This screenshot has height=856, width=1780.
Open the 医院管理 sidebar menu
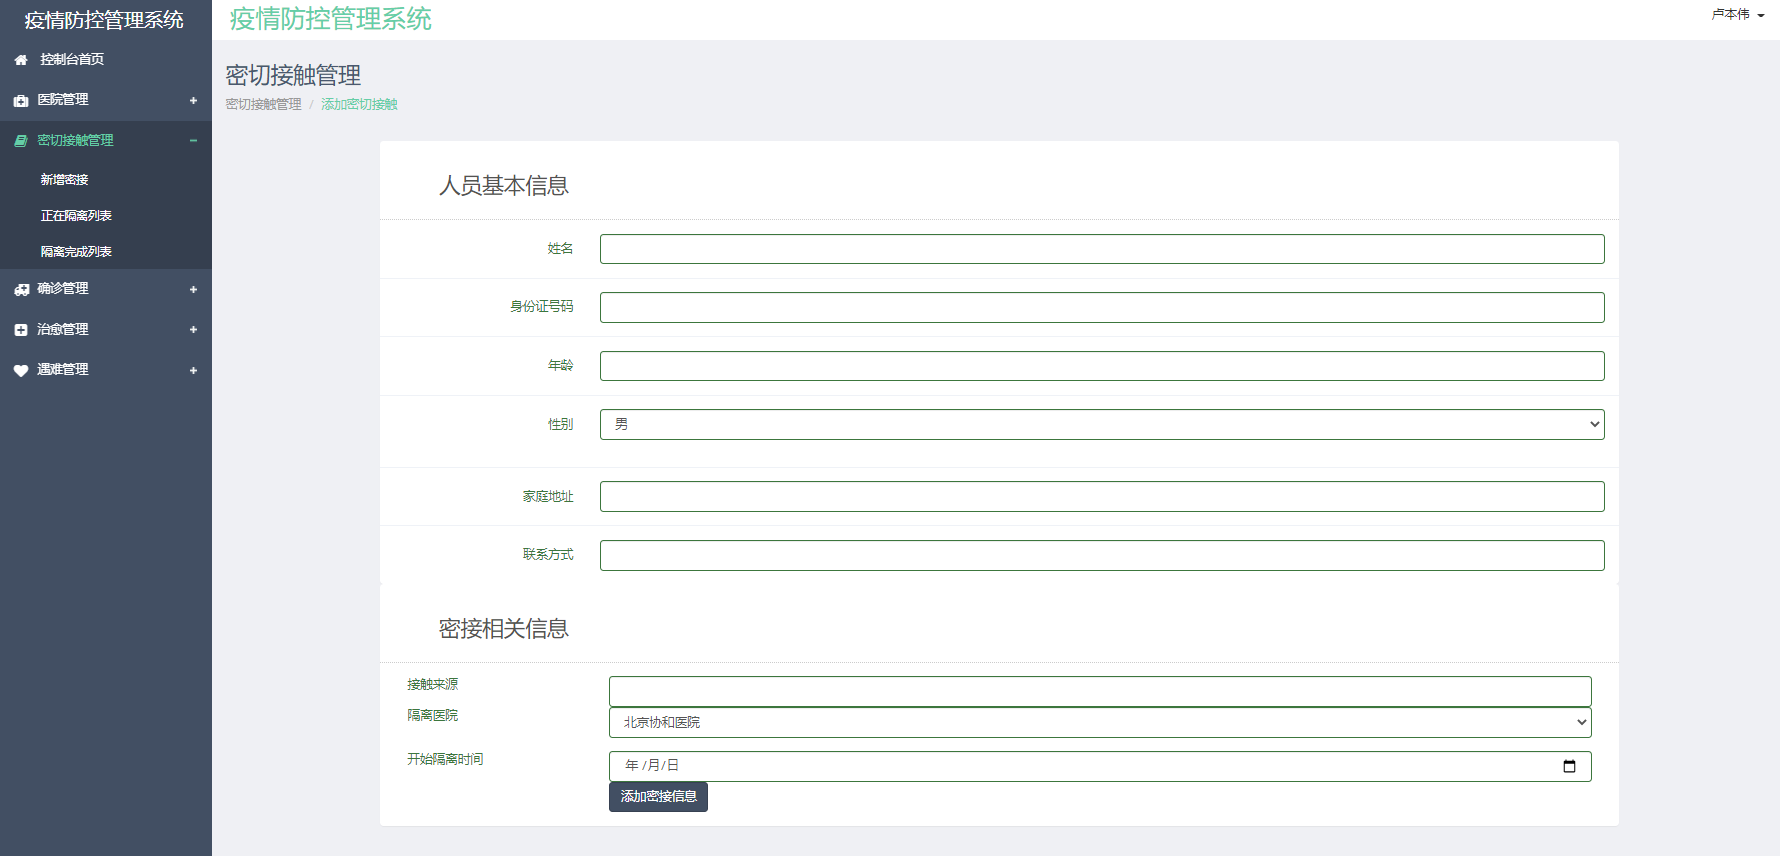coord(106,100)
